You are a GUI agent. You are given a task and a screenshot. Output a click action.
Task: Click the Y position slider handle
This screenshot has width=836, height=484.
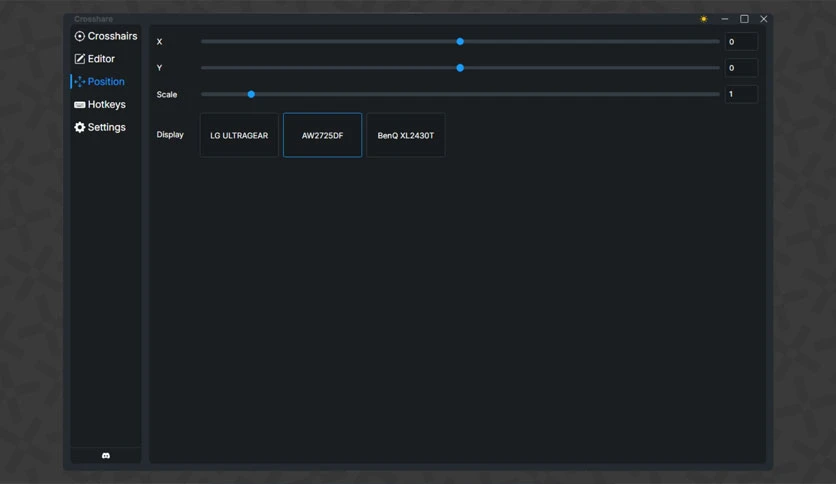(460, 68)
